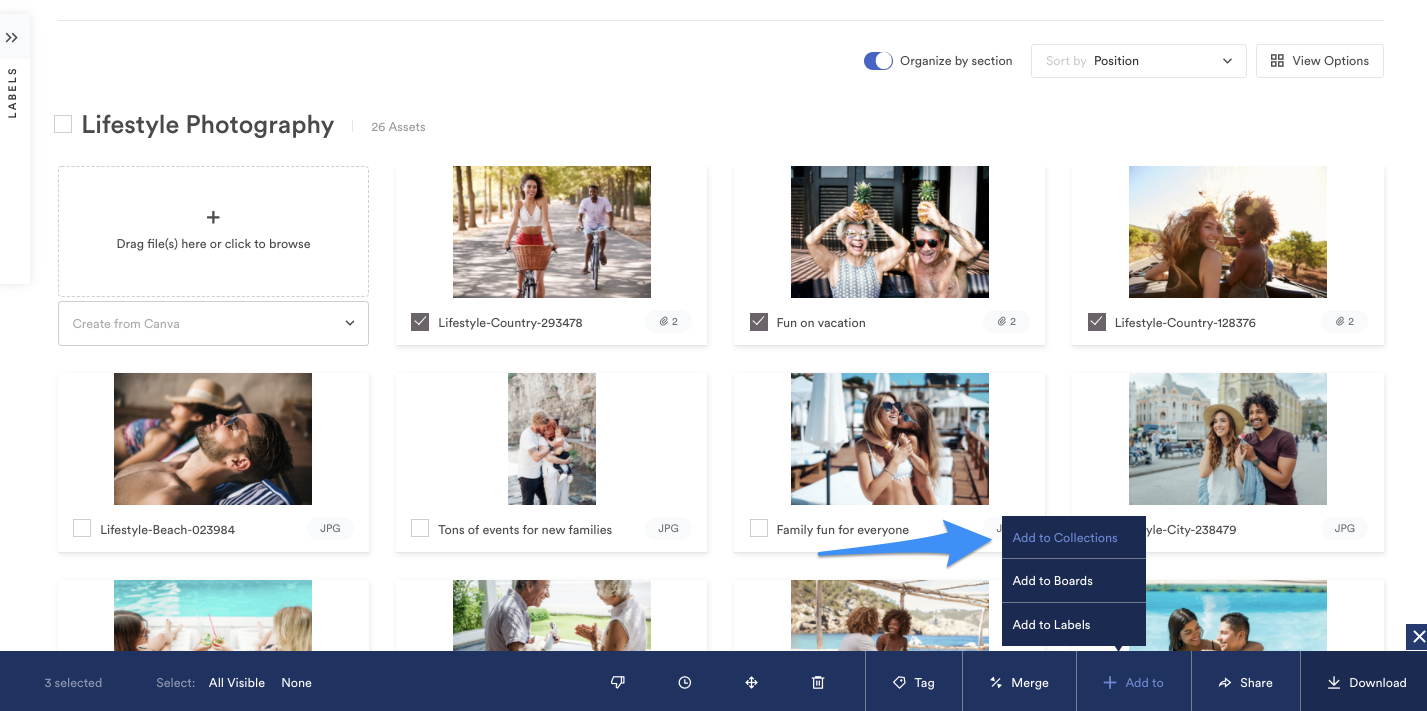
Task: Select All Visible assets link
Action: [x=237, y=683]
